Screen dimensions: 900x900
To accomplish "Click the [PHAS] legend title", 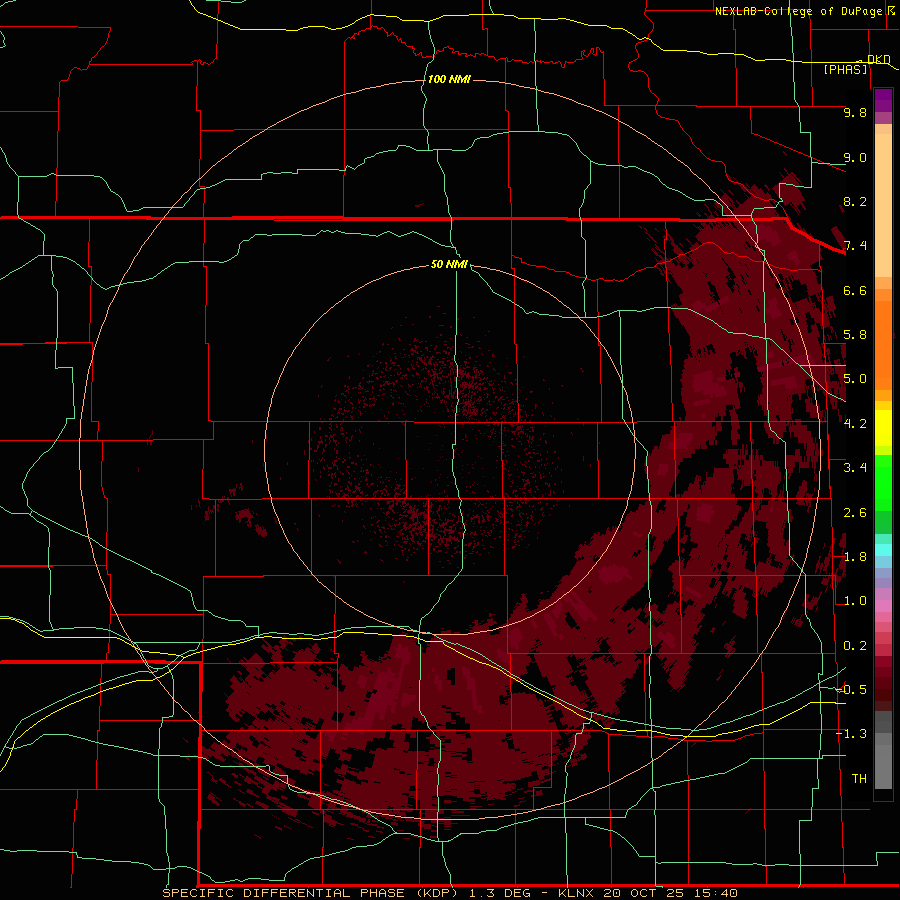I will click(845, 69).
